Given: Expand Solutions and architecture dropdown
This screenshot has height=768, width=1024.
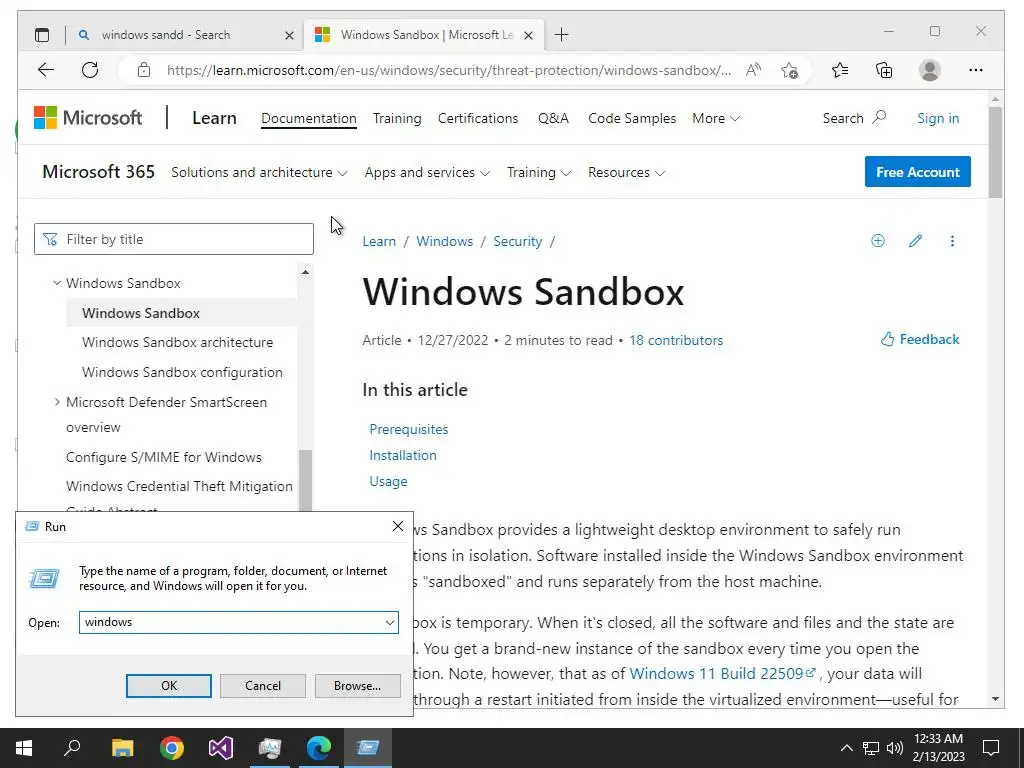Looking at the screenshot, I should click(259, 172).
